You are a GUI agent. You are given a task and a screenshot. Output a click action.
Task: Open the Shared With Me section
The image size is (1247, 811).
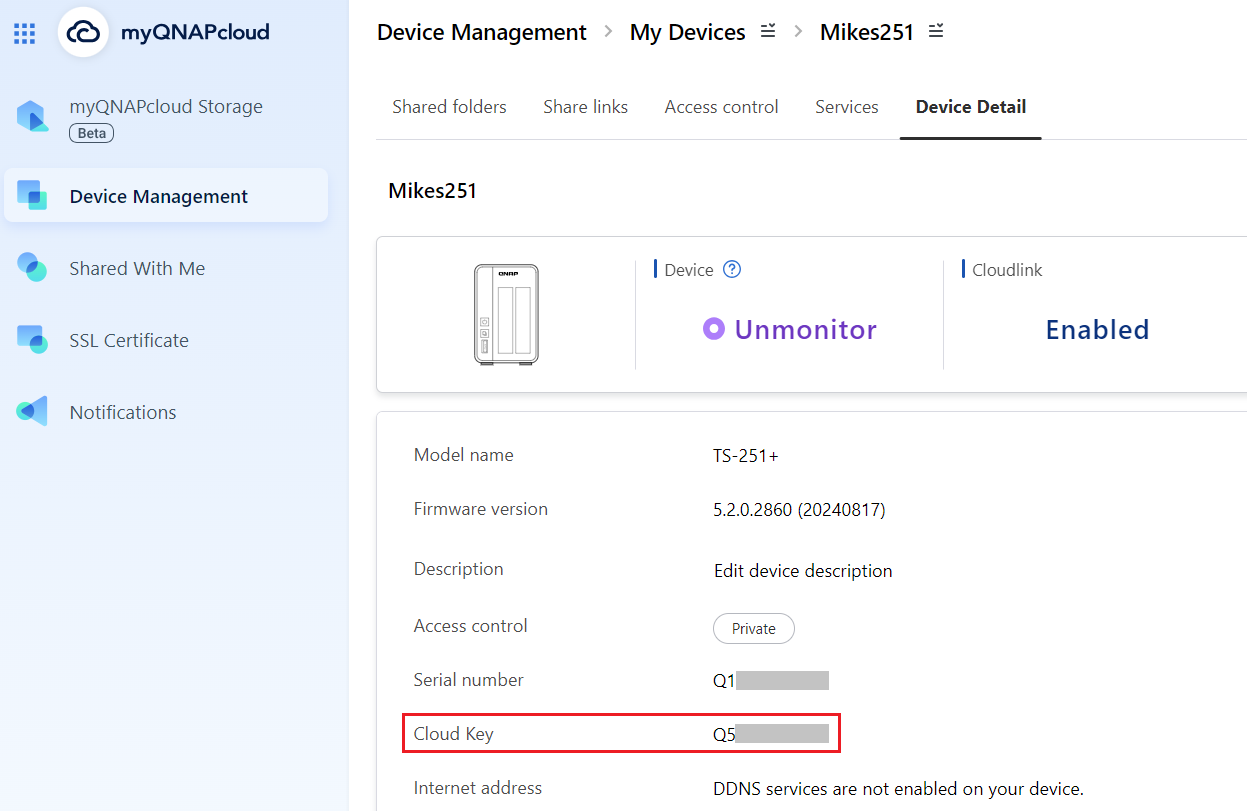[137, 268]
